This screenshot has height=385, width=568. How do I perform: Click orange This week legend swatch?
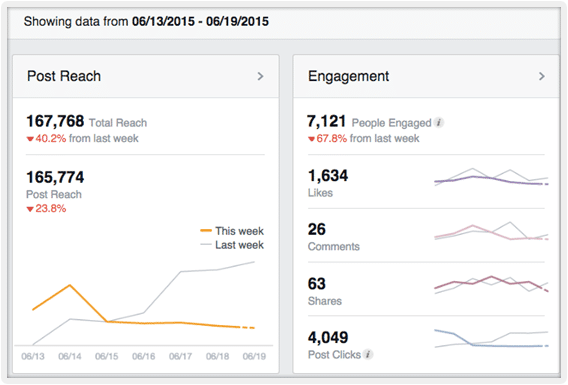click(206, 230)
